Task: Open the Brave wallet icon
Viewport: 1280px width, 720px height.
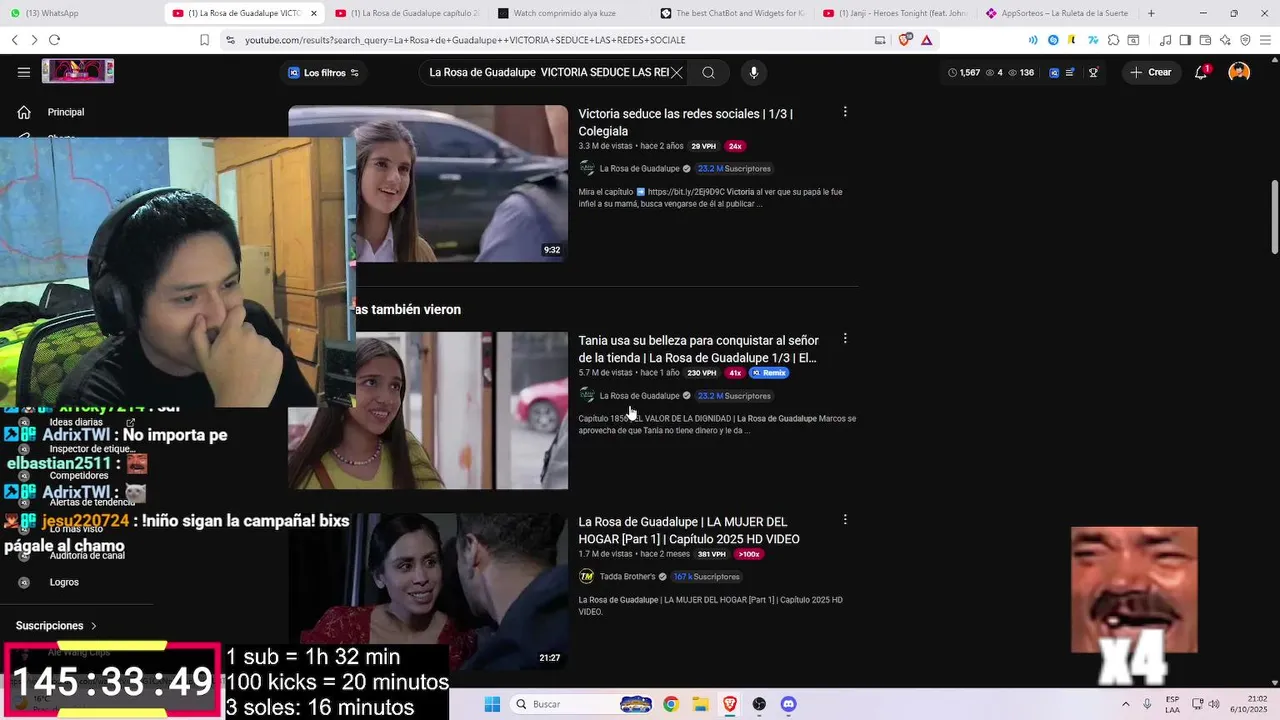Action: pos(1205,40)
